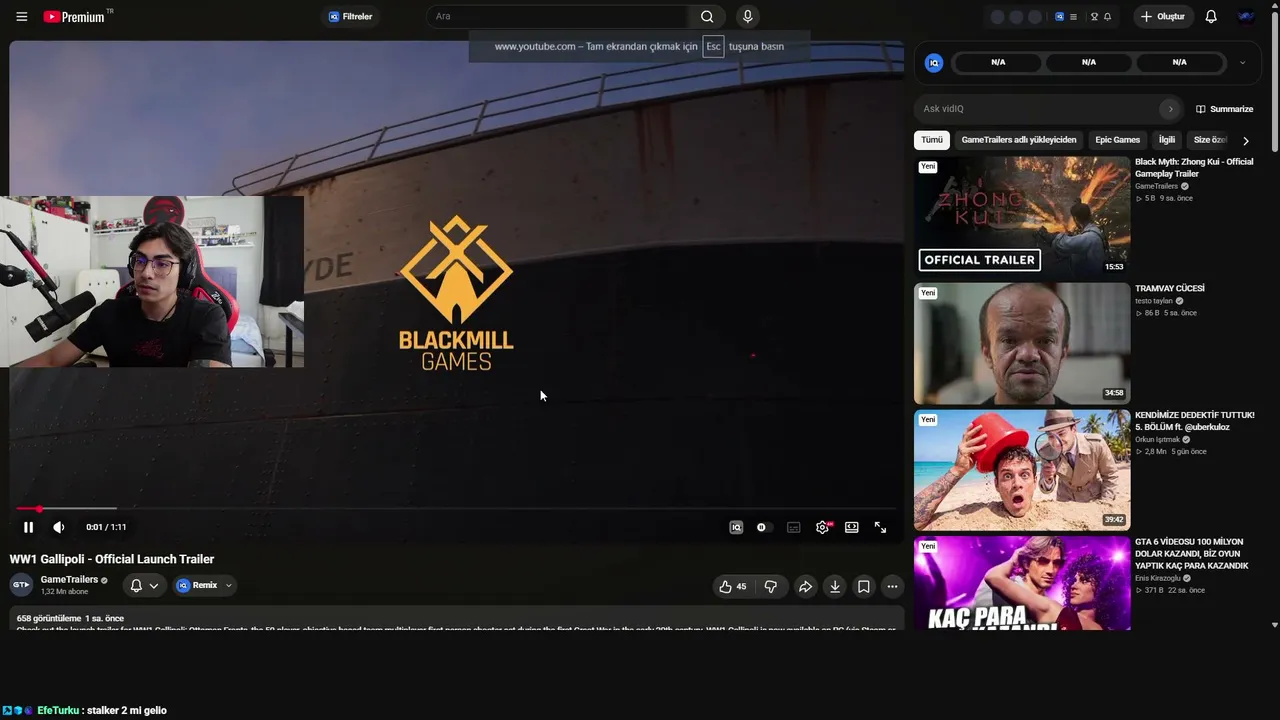Expand the video description box
1280x720 pixels.
[x=457, y=619]
